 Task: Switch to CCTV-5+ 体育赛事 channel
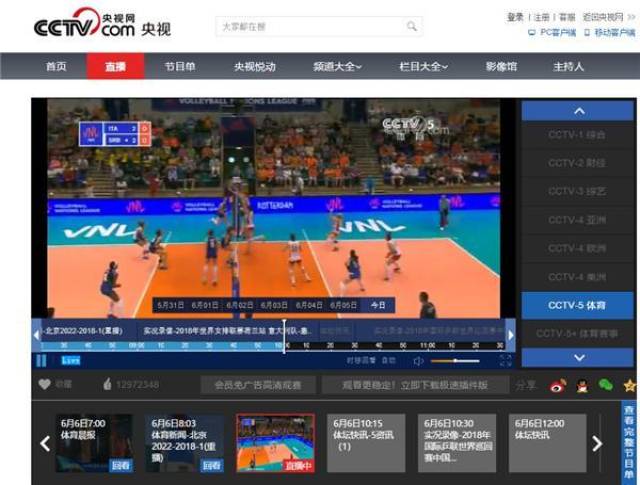click(x=577, y=334)
